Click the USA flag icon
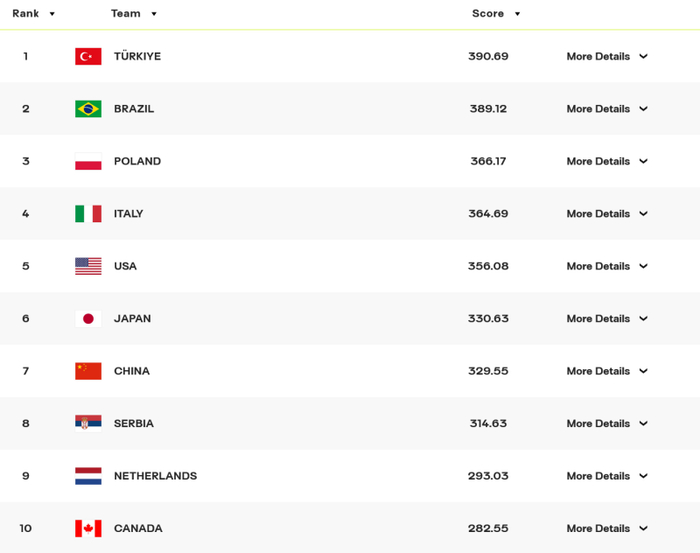This screenshot has height=553, width=700. pyautogui.click(x=88, y=266)
